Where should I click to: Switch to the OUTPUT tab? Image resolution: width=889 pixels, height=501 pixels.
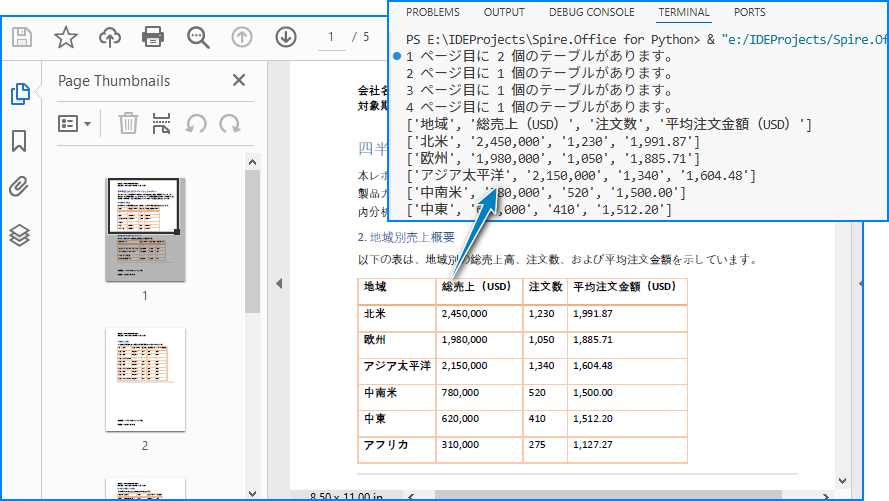[504, 12]
